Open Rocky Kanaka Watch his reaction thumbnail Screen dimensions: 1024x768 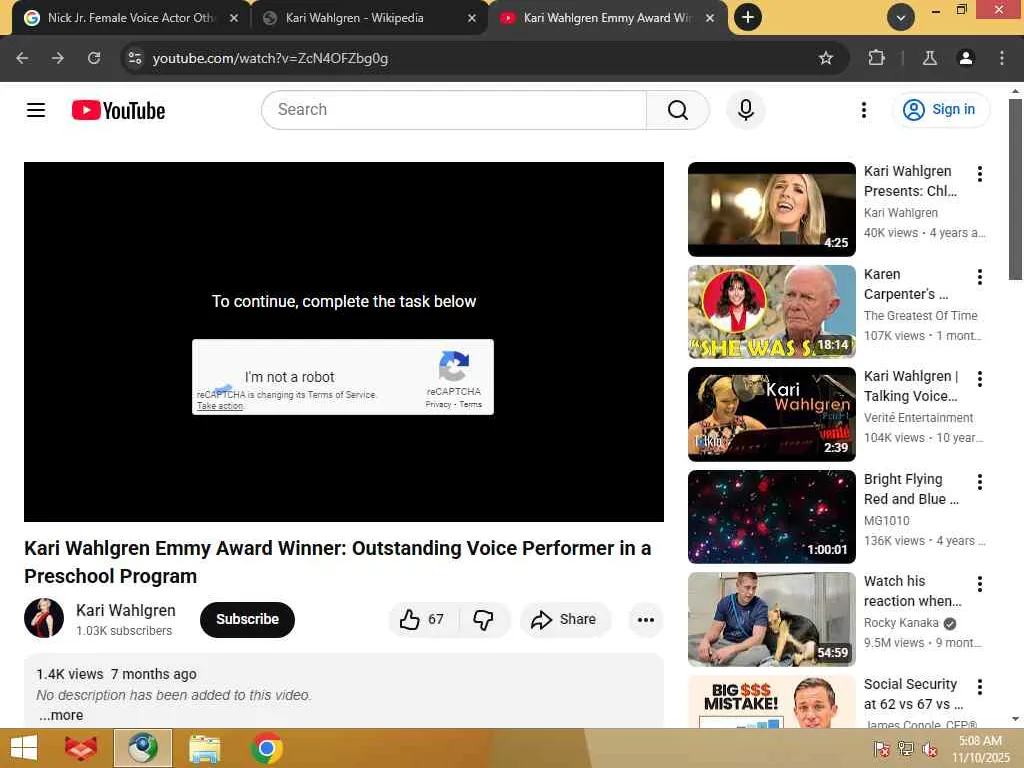tap(772, 619)
